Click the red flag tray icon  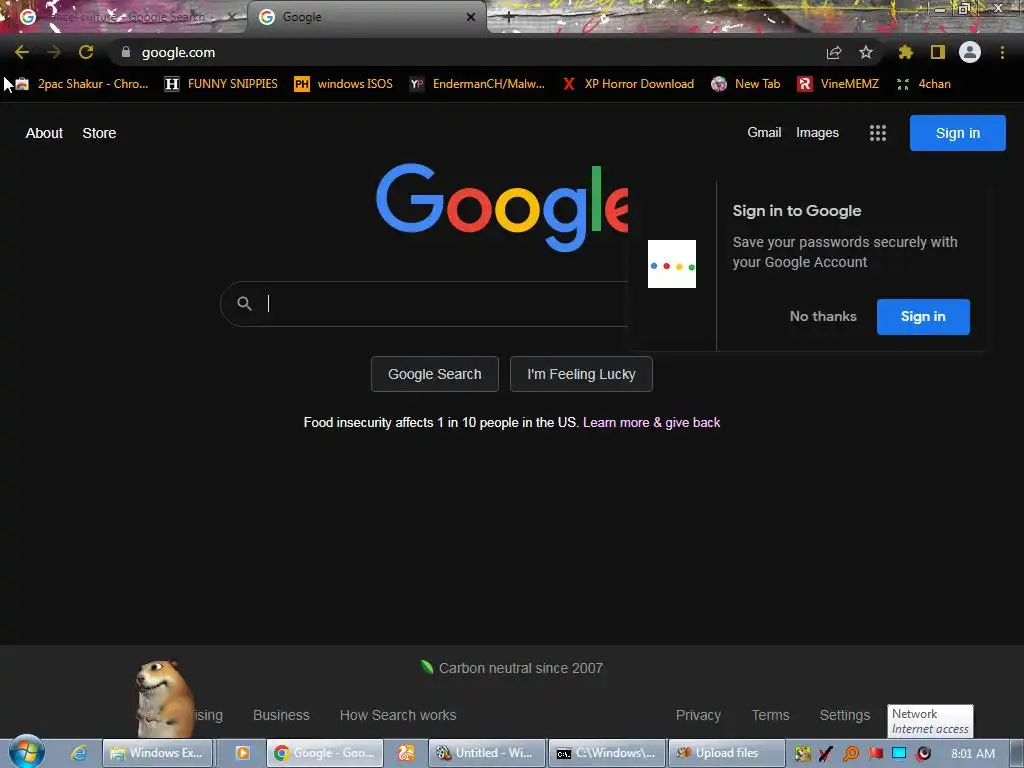click(x=875, y=754)
